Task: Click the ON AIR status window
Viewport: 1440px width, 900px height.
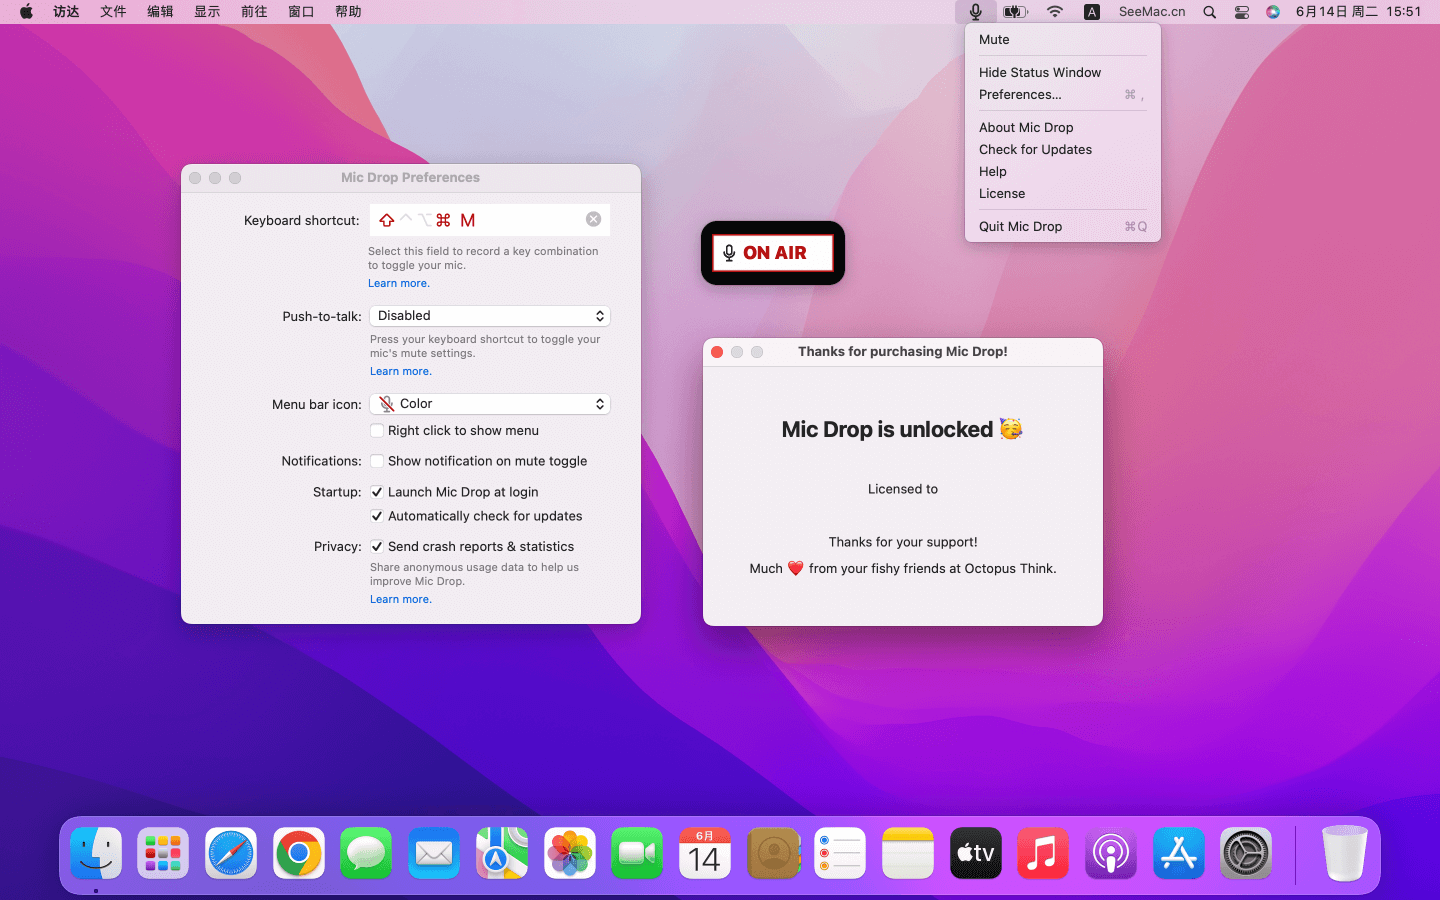Action: pos(773,253)
